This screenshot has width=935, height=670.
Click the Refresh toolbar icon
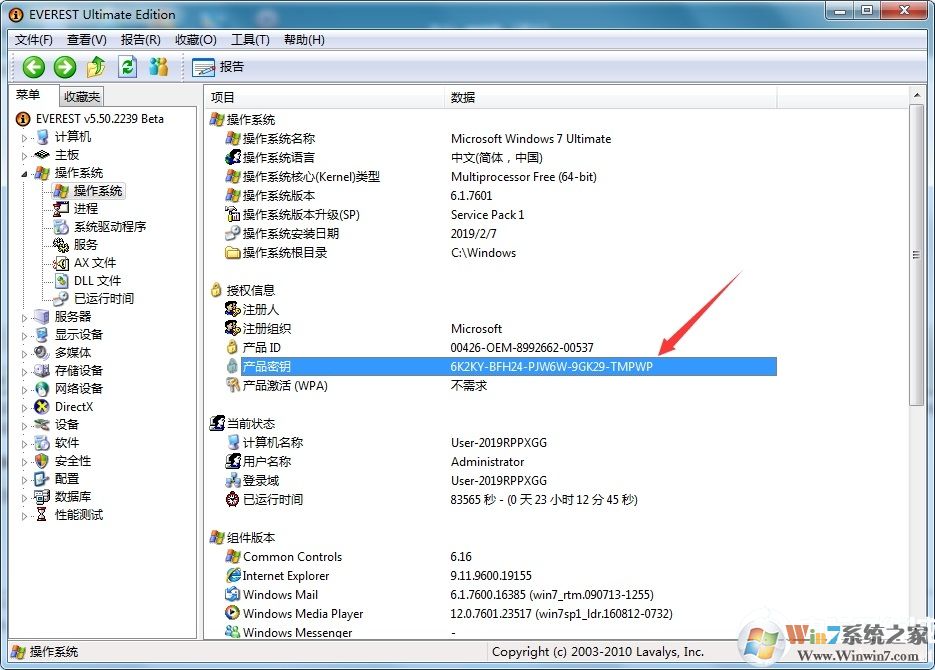(127, 67)
